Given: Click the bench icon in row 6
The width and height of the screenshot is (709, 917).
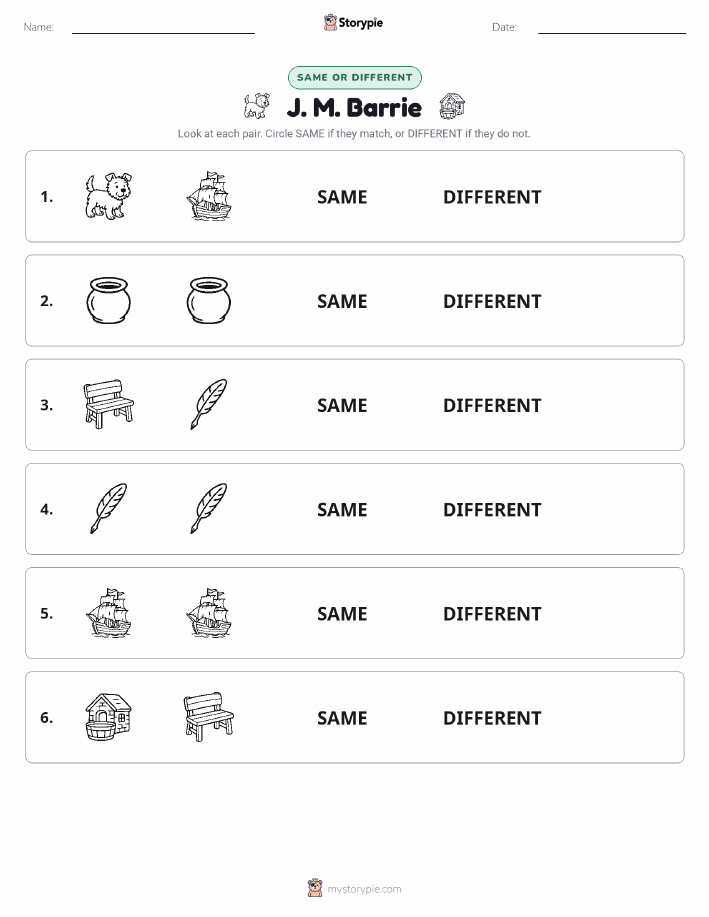Looking at the screenshot, I should (x=209, y=717).
